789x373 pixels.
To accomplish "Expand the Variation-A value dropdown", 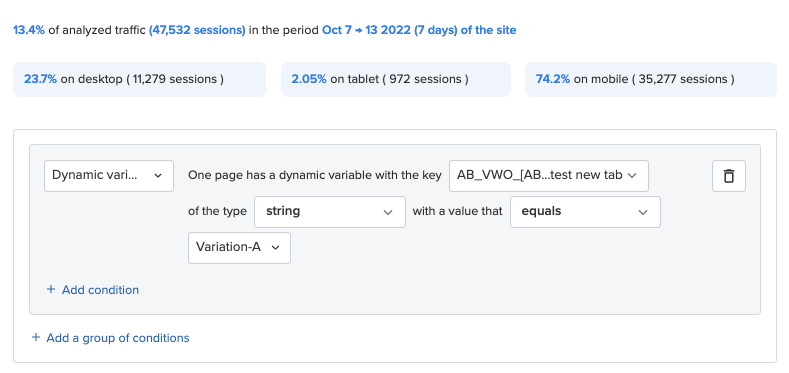I will (x=240, y=248).
